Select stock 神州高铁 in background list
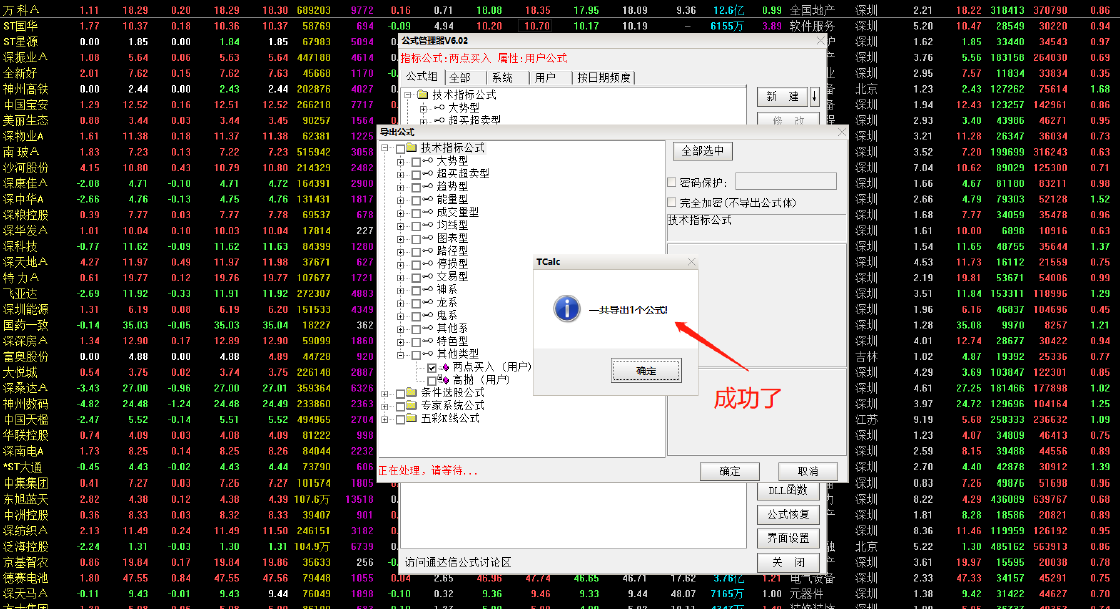 (26, 89)
